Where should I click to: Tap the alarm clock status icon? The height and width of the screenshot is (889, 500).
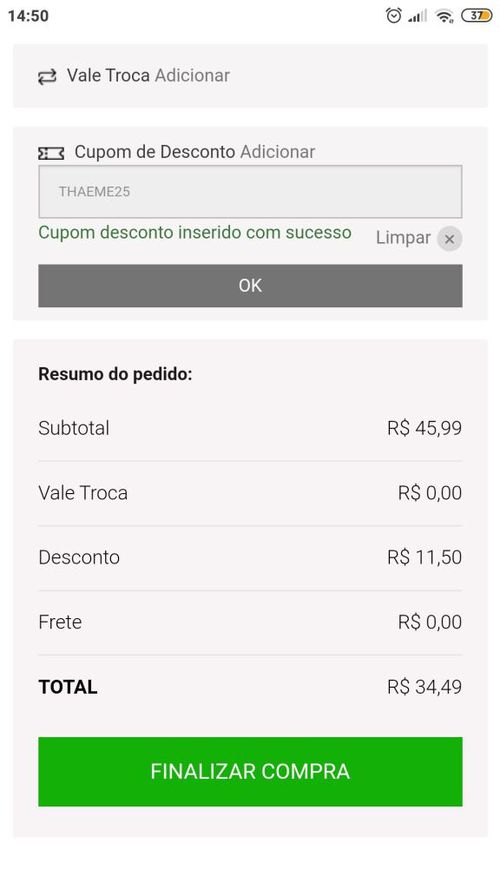pyautogui.click(x=393, y=15)
